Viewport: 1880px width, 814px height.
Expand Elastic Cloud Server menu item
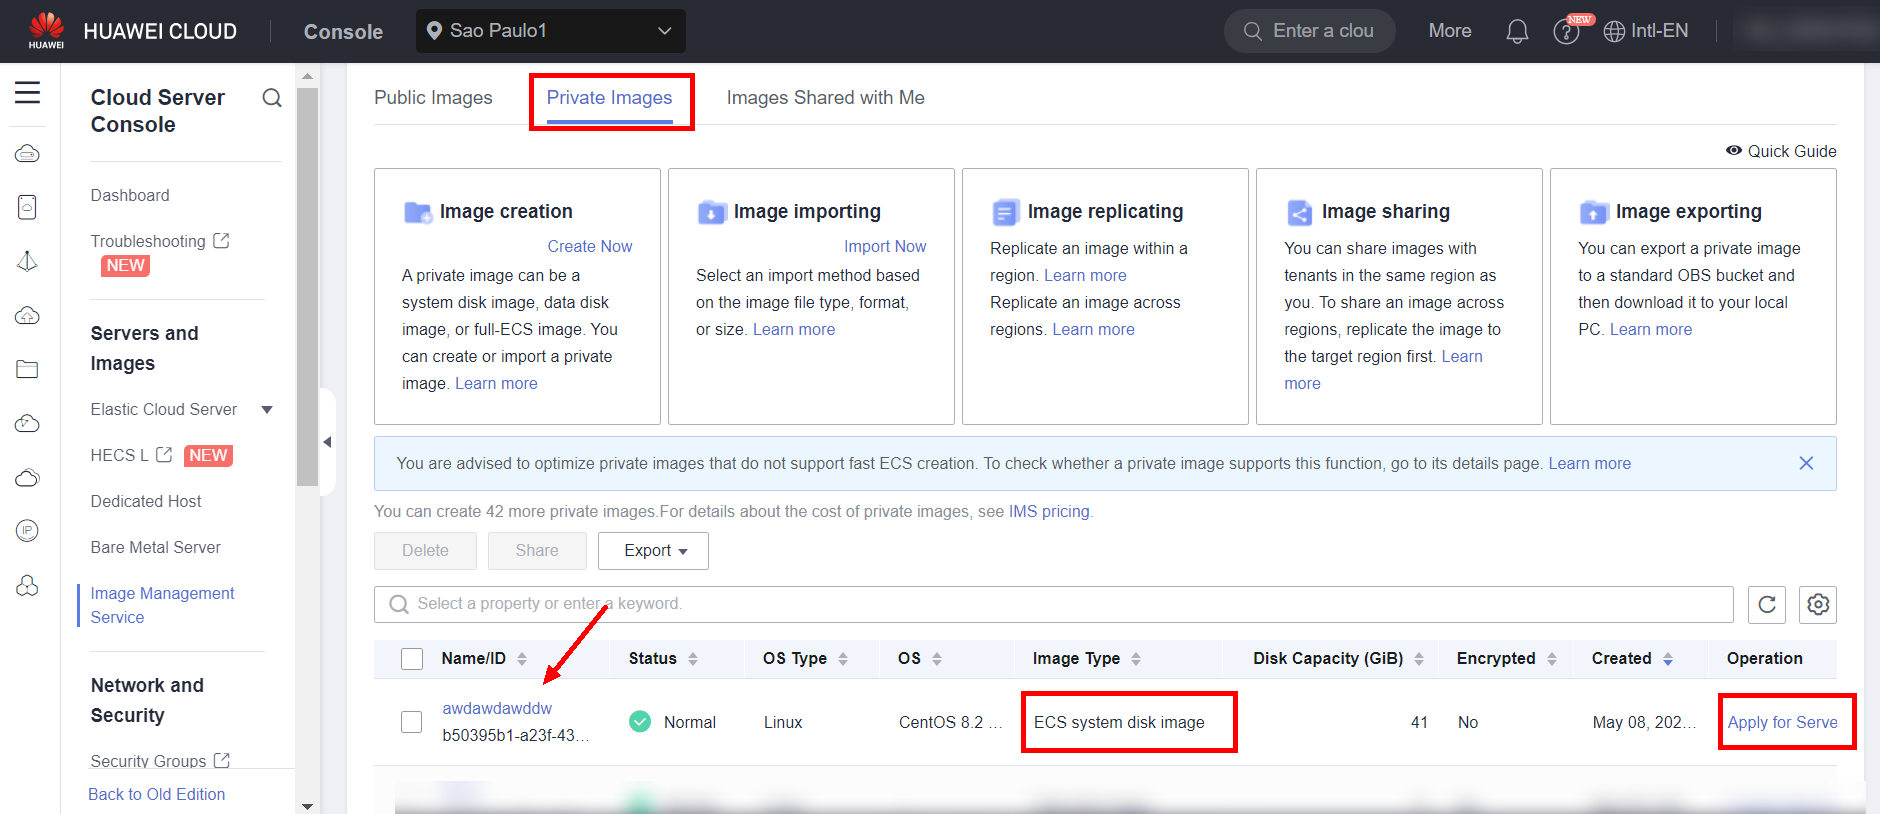pos(267,410)
